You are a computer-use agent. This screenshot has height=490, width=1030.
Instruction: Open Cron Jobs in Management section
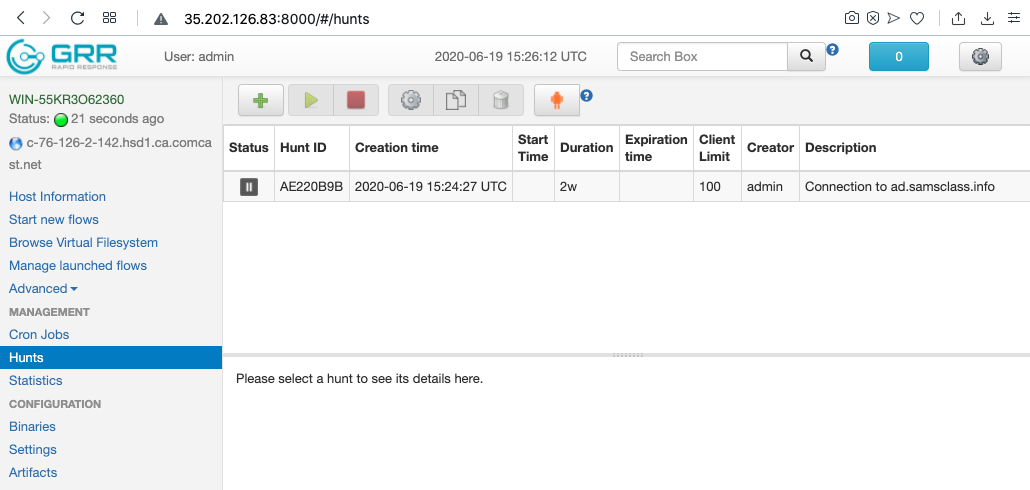click(39, 334)
